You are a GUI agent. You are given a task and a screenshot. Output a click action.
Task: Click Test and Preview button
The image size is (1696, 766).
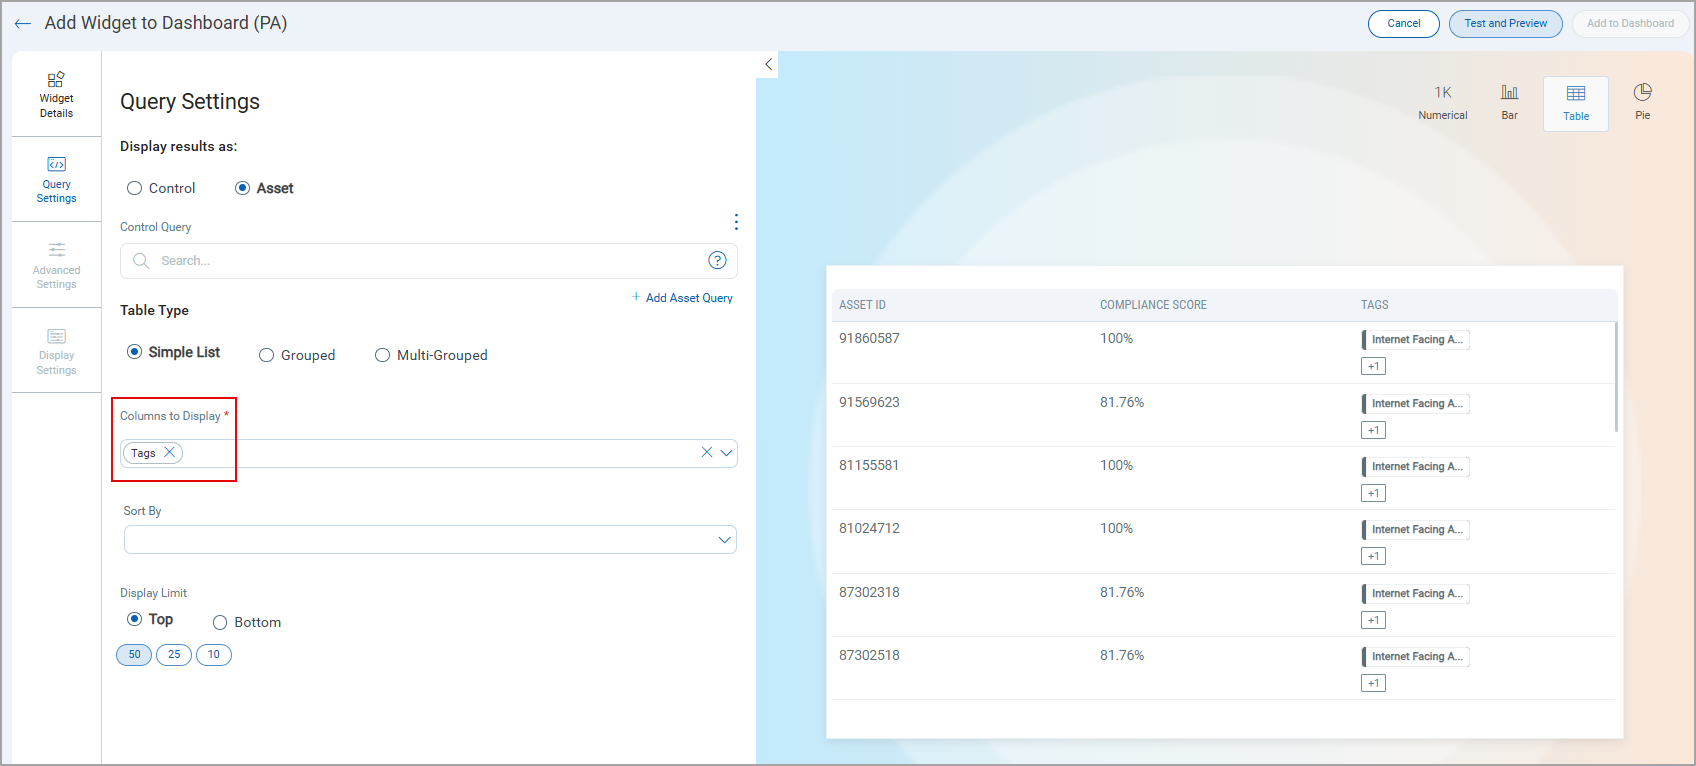pyautogui.click(x=1505, y=23)
